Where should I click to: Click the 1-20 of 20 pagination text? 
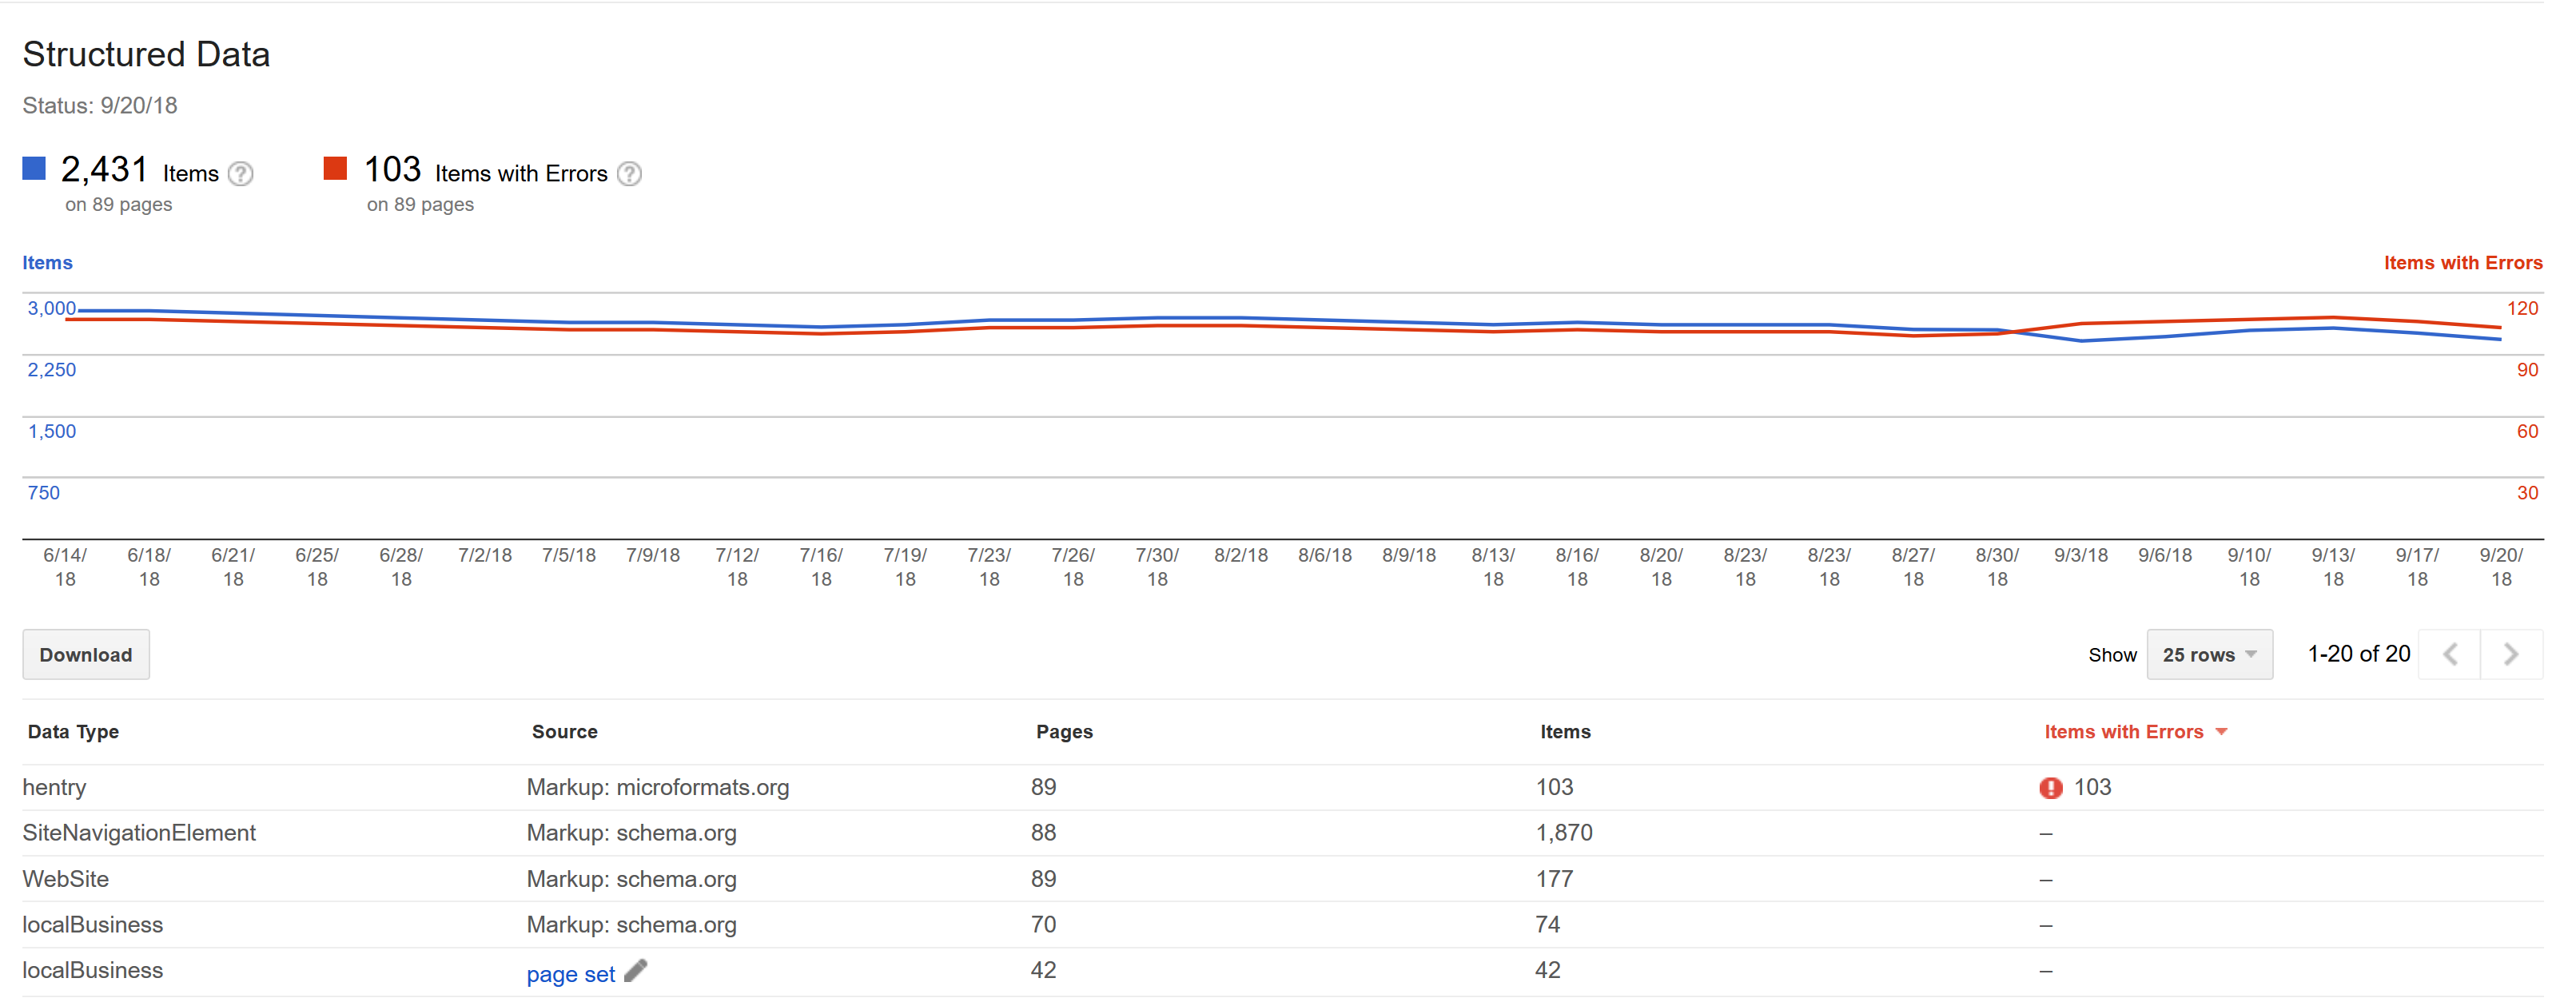click(x=2358, y=654)
